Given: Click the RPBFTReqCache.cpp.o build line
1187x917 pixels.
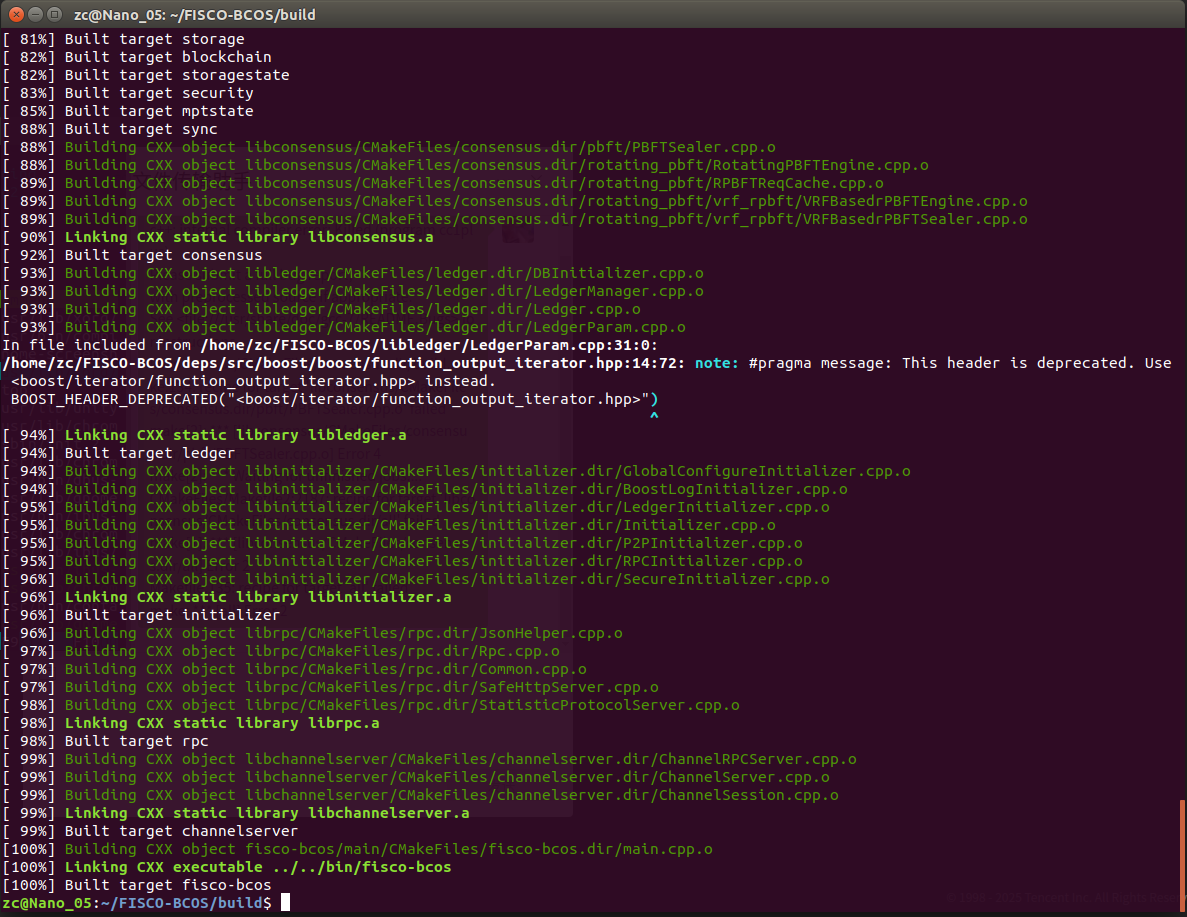Looking at the screenshot, I should (443, 183).
